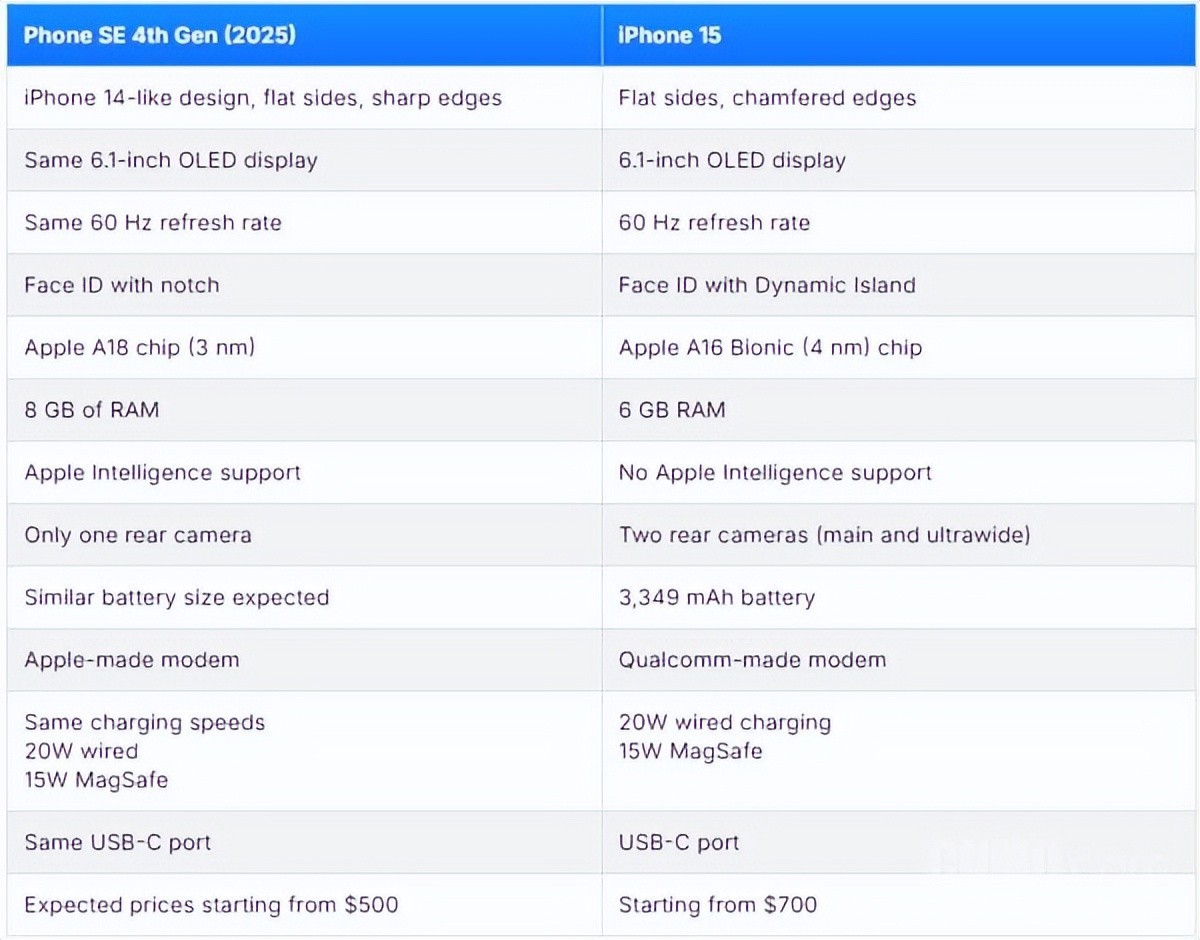Select the "Same 6.1-inch OLED display" cell
1200x940 pixels.
(x=171, y=160)
